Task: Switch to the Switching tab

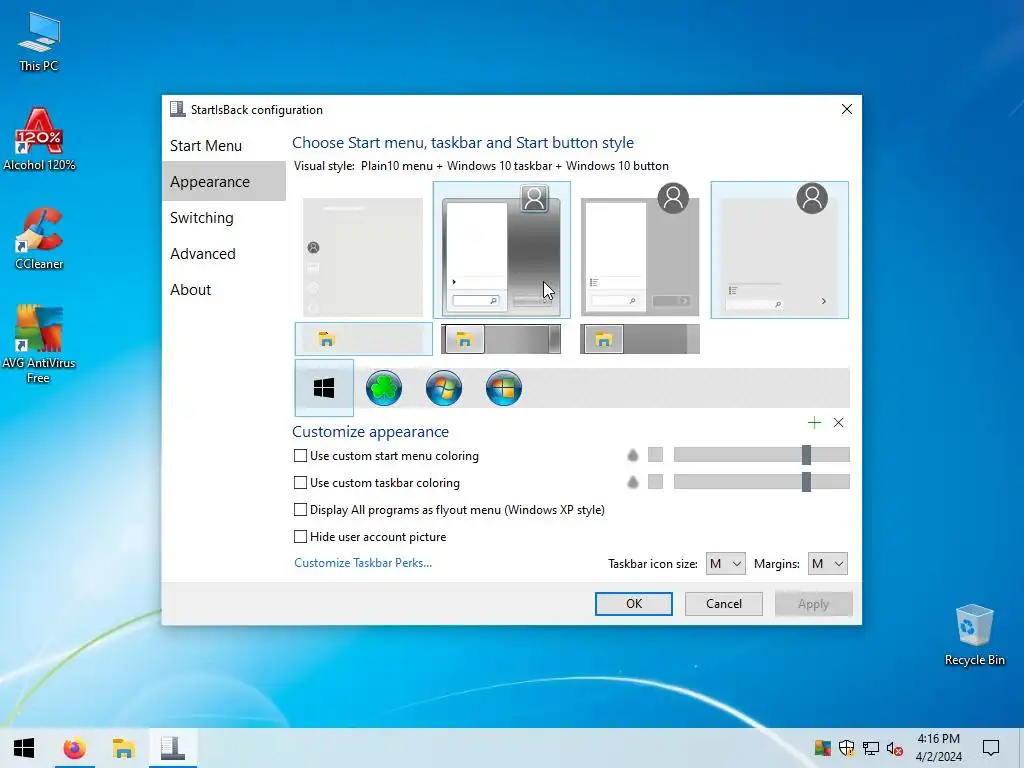Action: [224, 217]
